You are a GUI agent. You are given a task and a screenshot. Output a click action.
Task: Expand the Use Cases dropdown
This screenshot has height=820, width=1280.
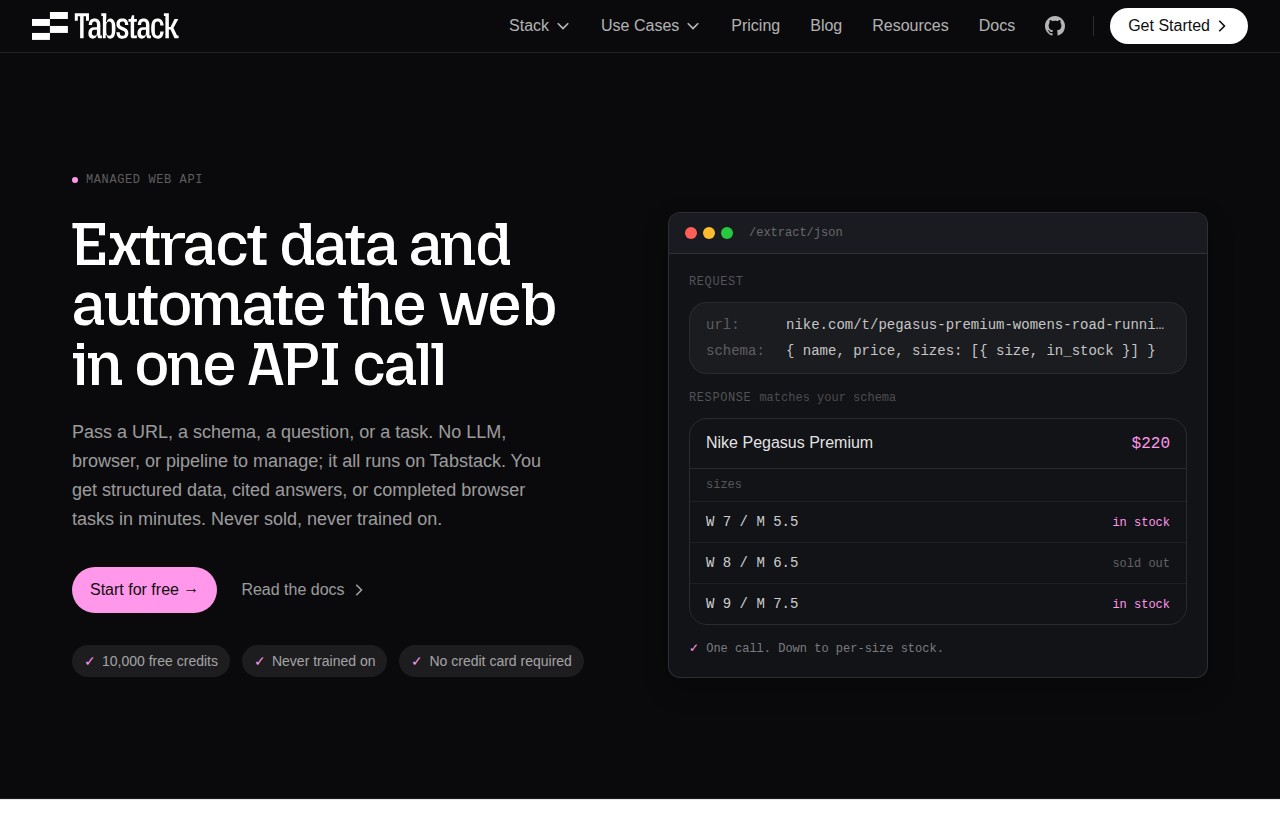click(650, 26)
